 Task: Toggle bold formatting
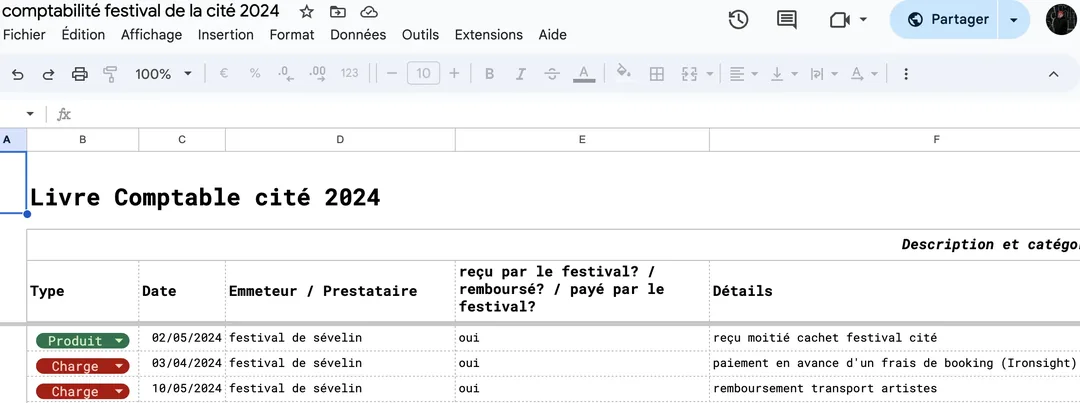point(489,74)
